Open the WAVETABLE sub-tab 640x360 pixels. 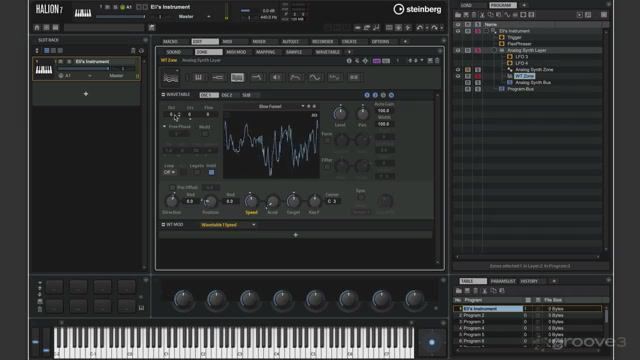[x=327, y=52]
